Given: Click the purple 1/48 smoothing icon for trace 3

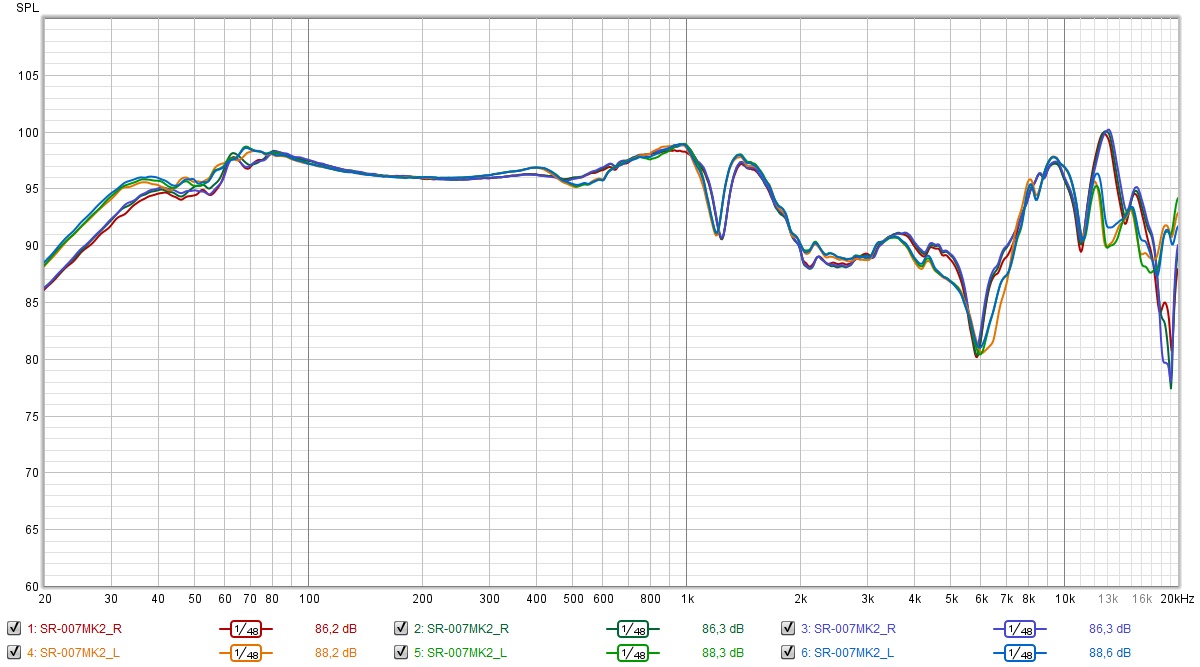Looking at the screenshot, I should (1019, 629).
